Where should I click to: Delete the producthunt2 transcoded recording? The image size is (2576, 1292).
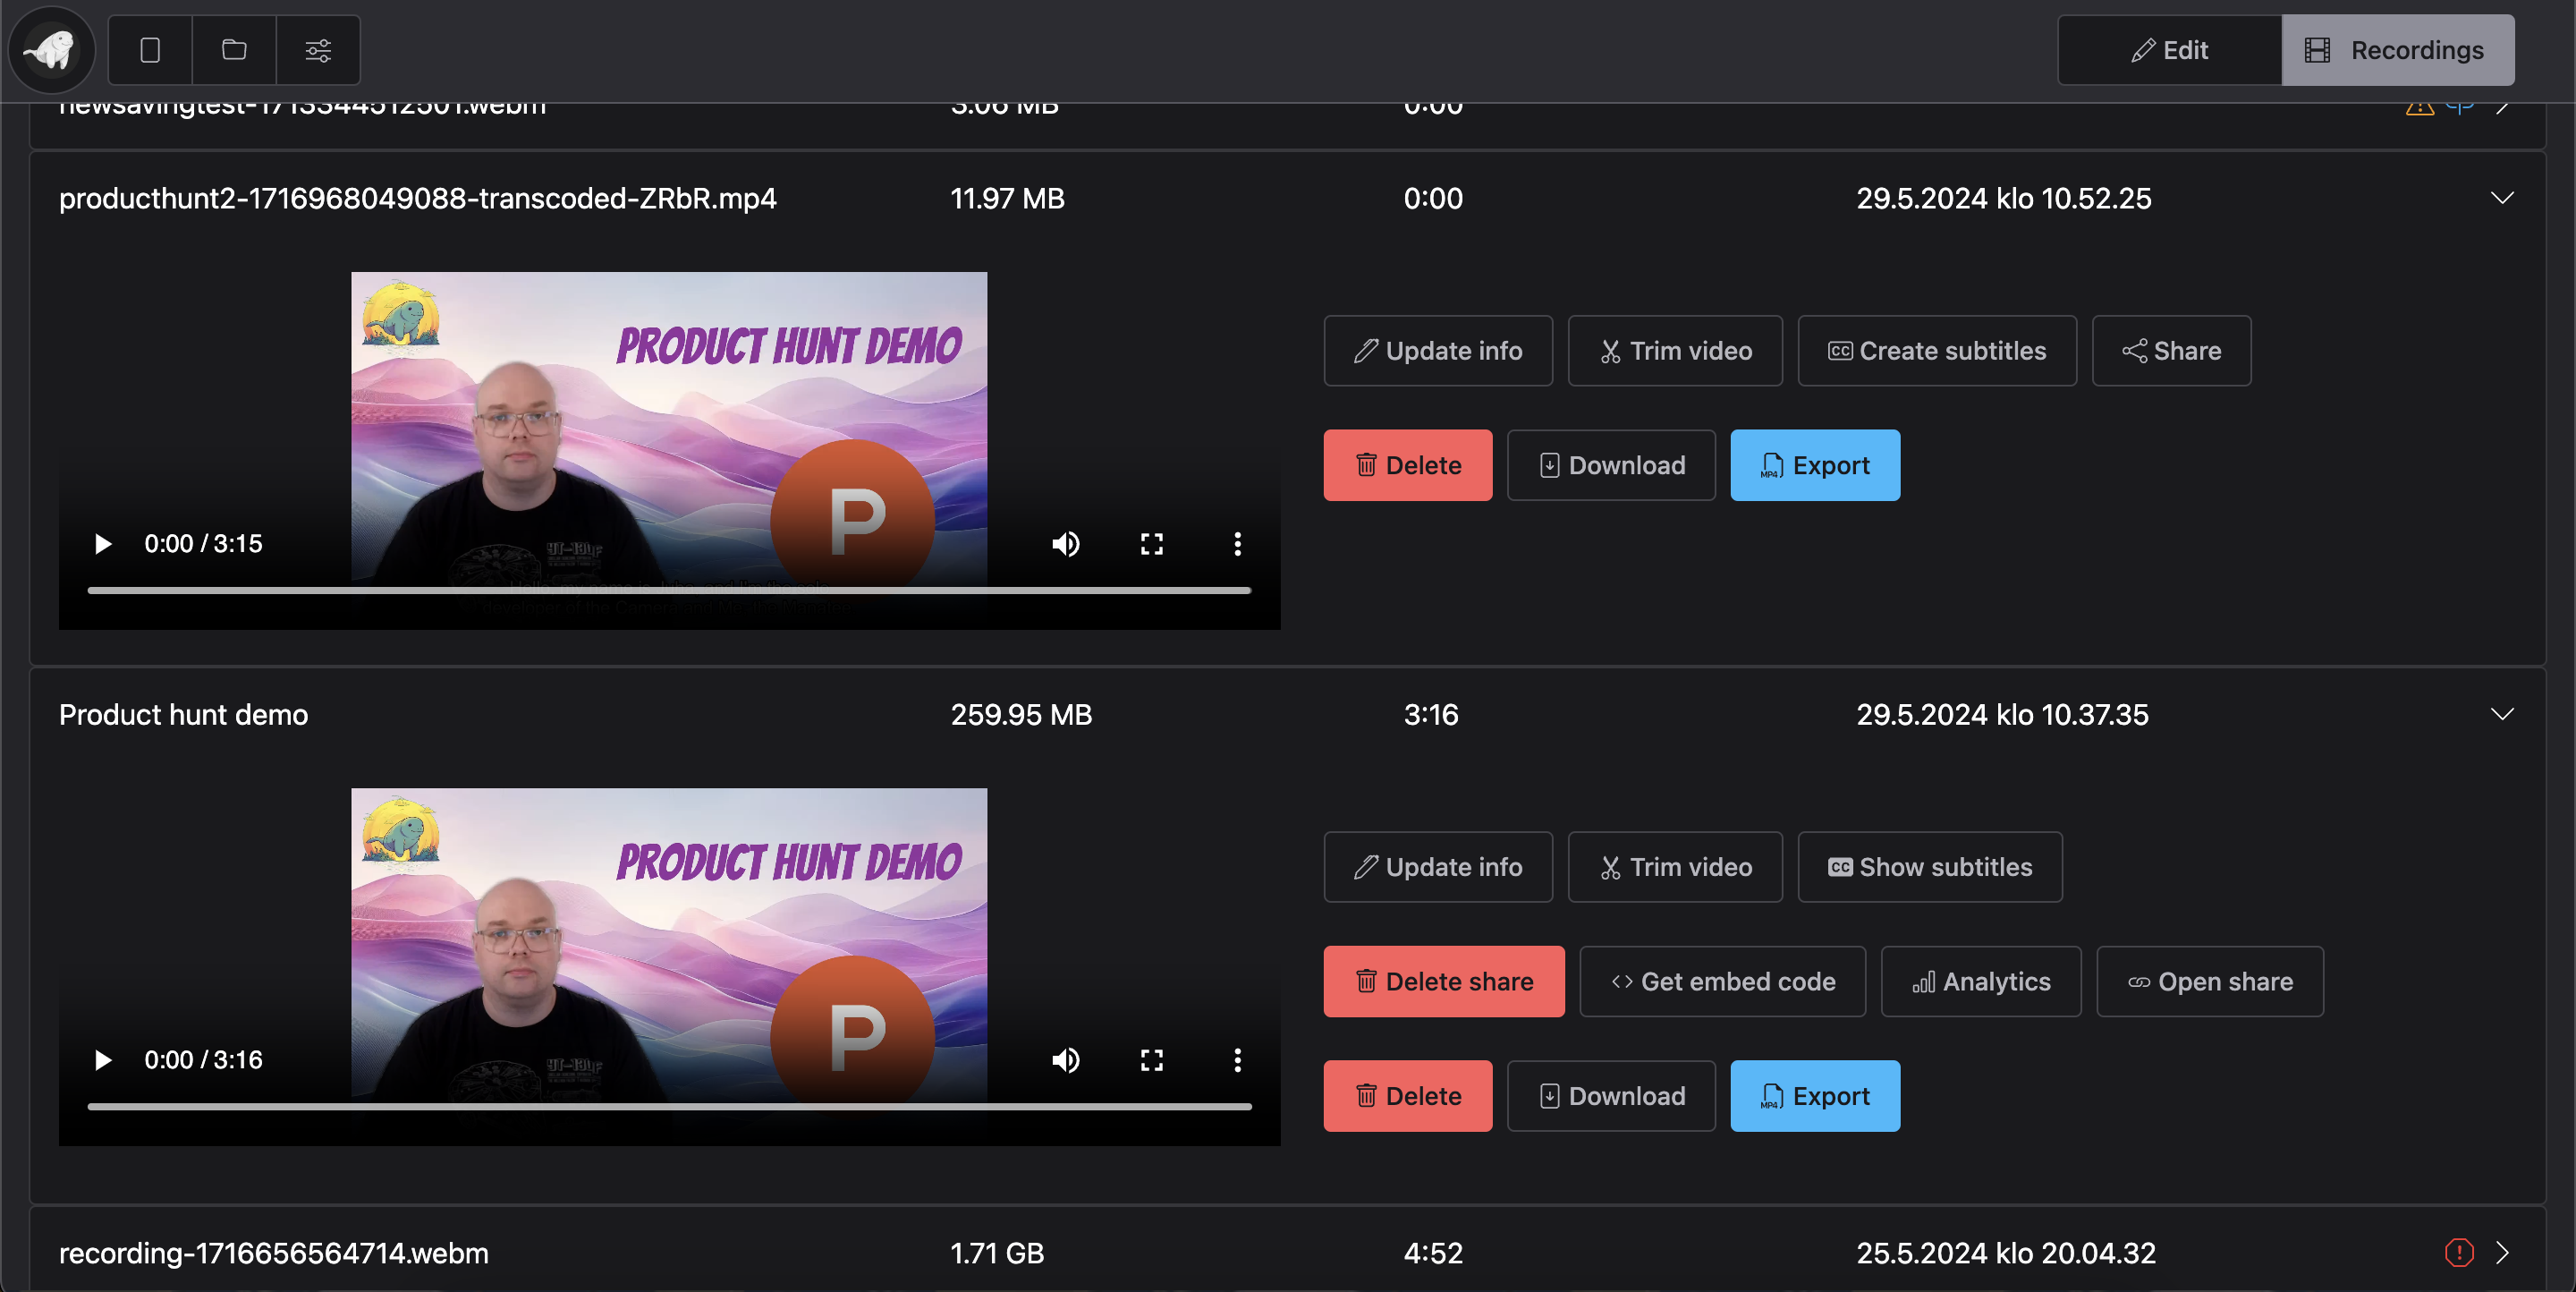pos(1407,465)
